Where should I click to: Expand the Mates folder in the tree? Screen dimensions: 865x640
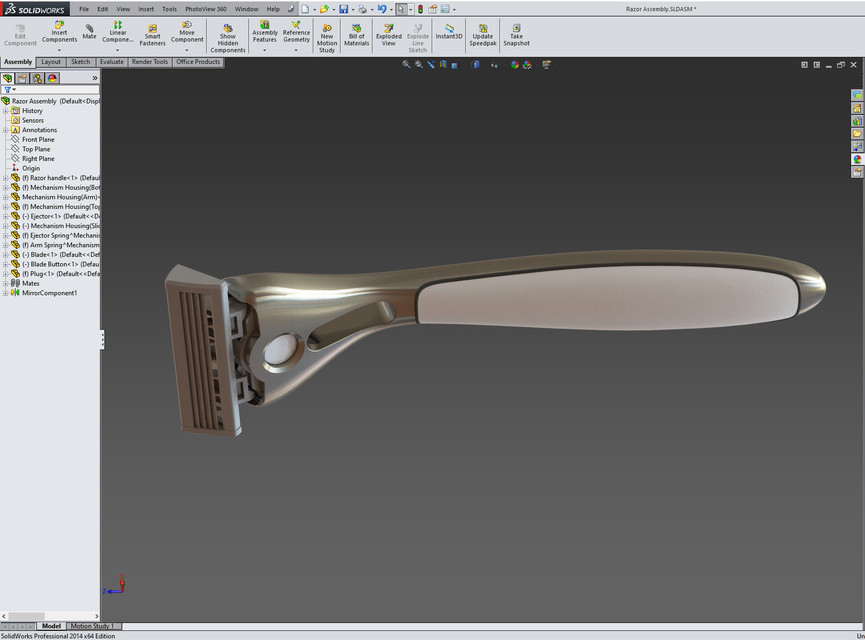[x=6, y=282]
